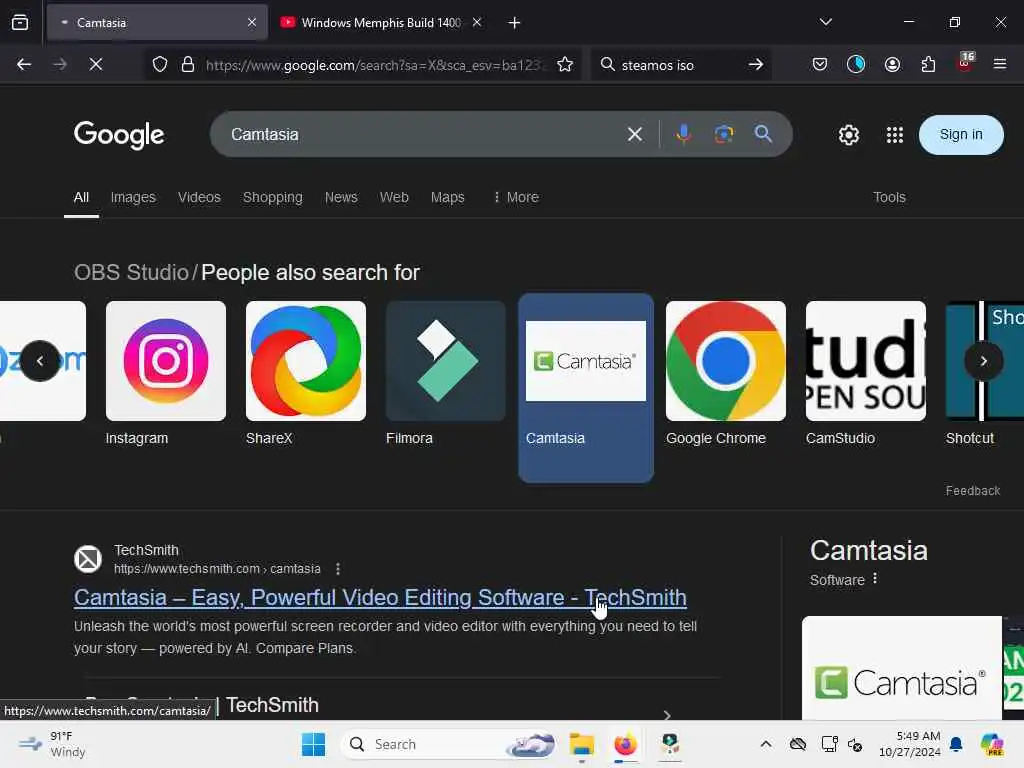Open the Filmora suggestion card
Image resolution: width=1024 pixels, height=768 pixels.
446,374
